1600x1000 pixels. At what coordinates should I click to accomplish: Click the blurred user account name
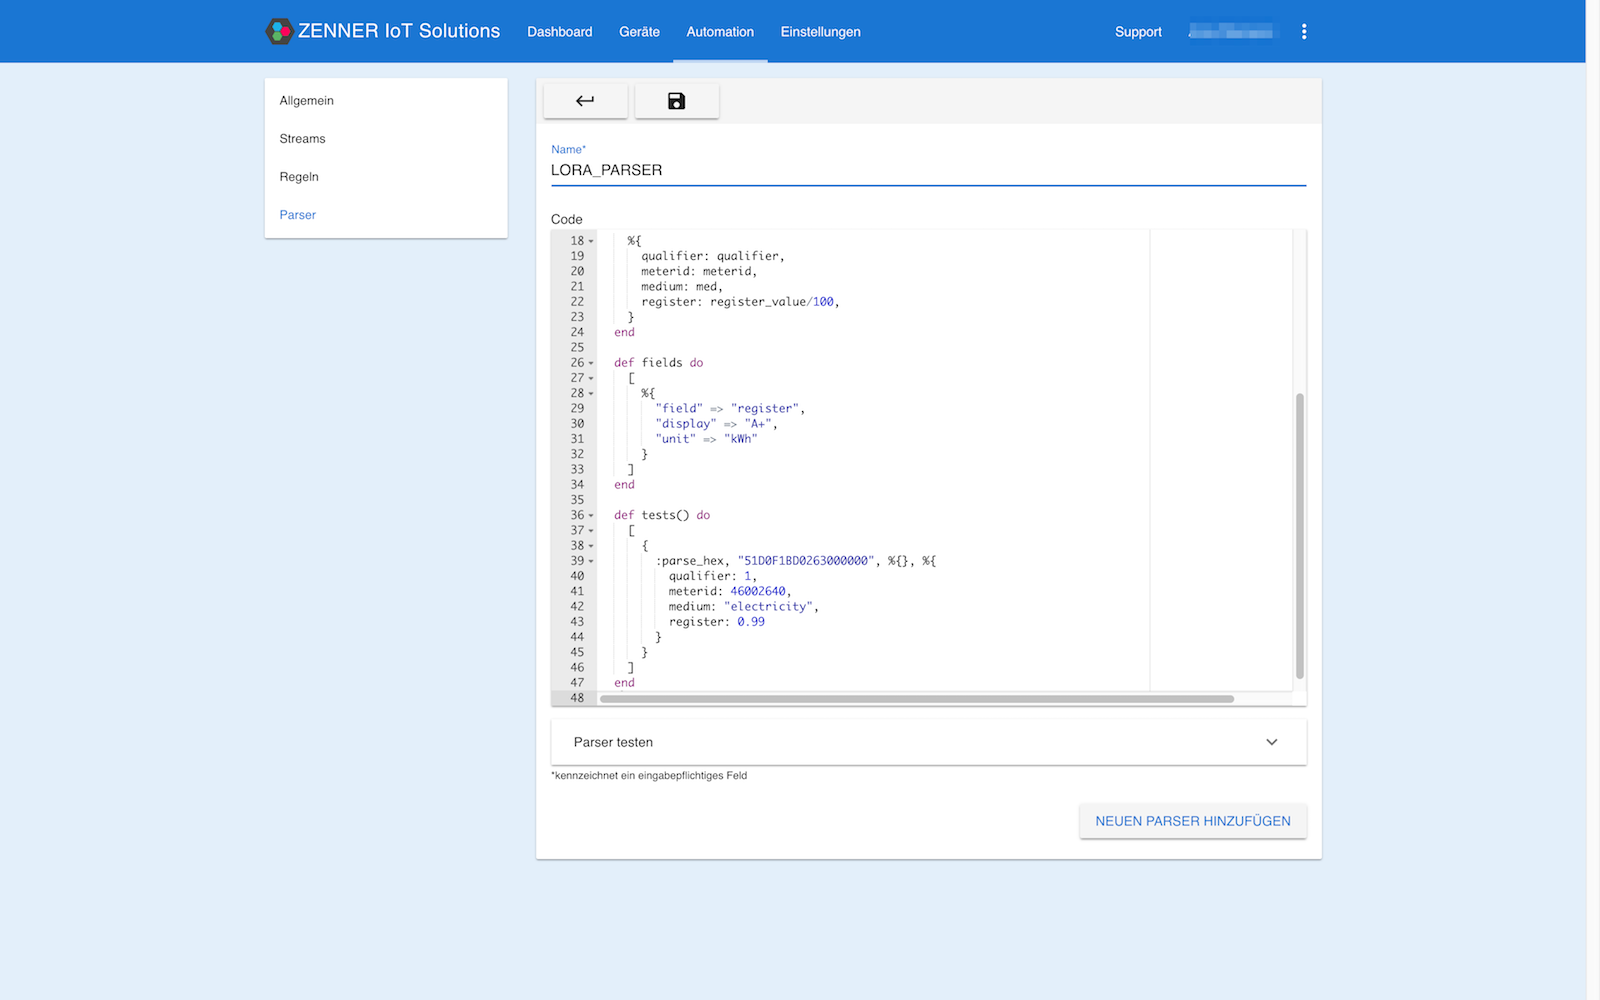click(x=1231, y=32)
